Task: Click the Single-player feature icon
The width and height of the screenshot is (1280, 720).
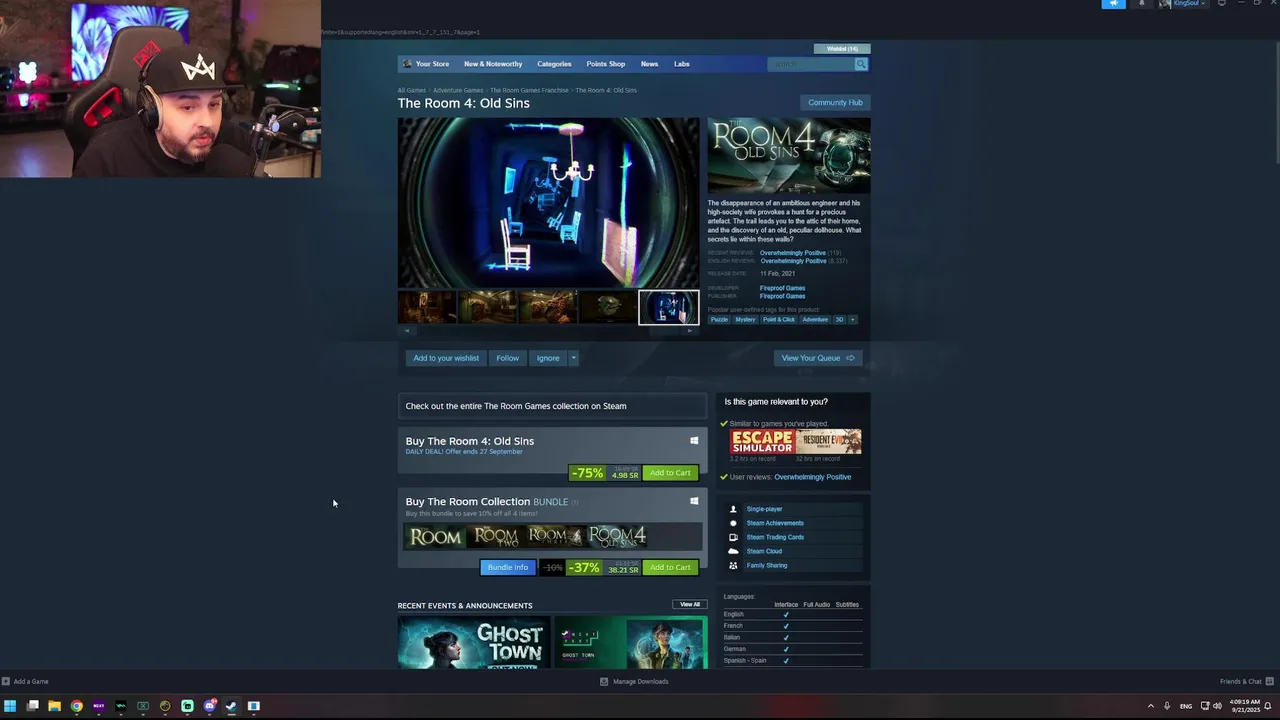Action: 733,509
